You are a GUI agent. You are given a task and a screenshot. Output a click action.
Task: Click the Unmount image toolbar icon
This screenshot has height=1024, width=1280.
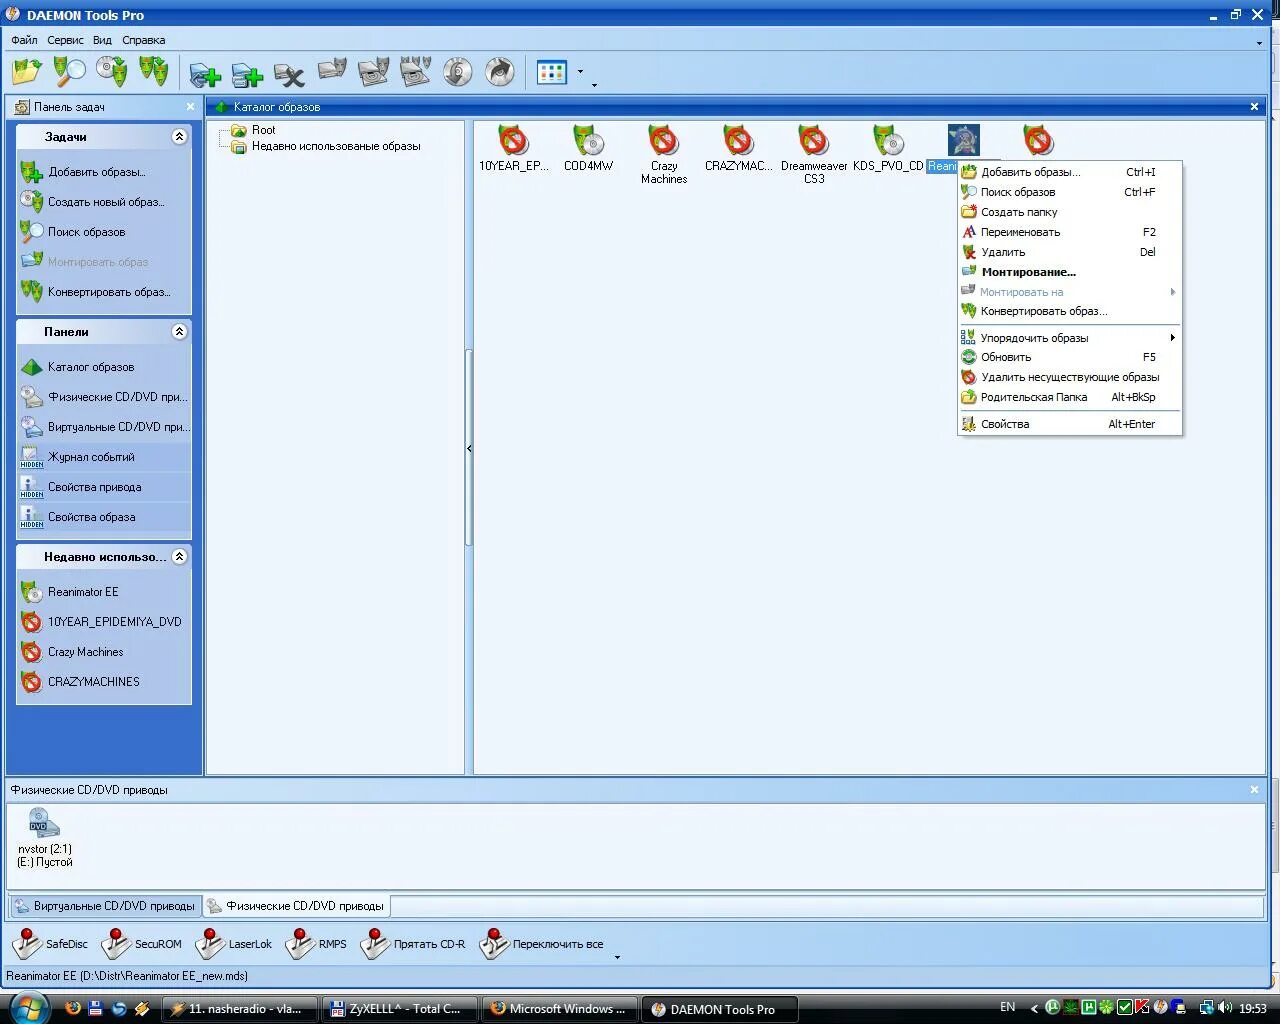373,72
